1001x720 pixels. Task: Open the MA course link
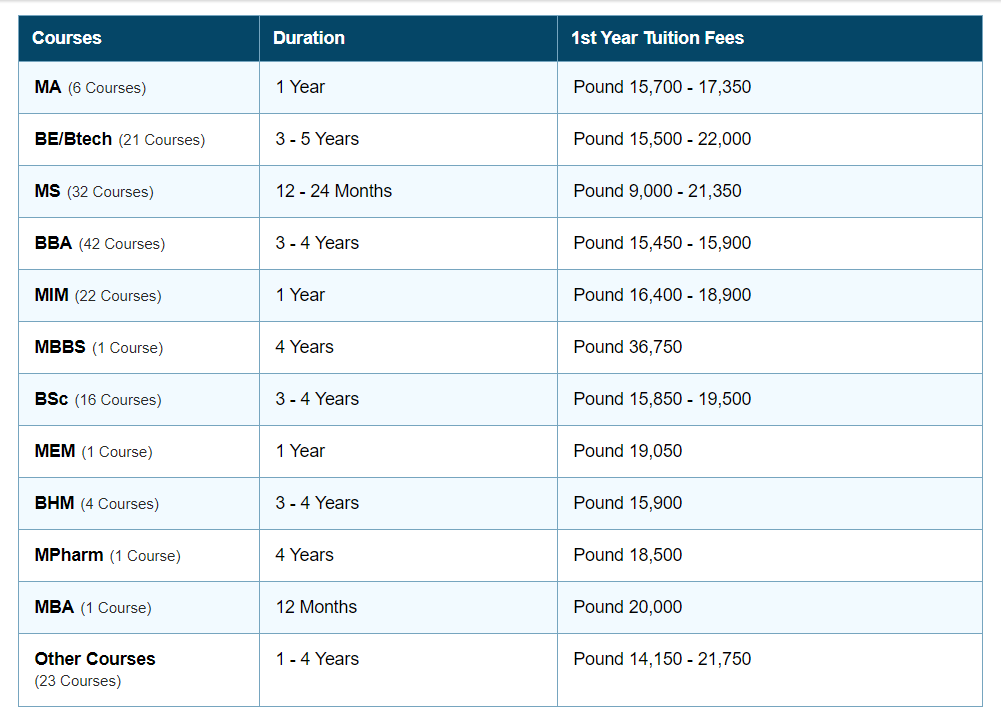(x=48, y=87)
